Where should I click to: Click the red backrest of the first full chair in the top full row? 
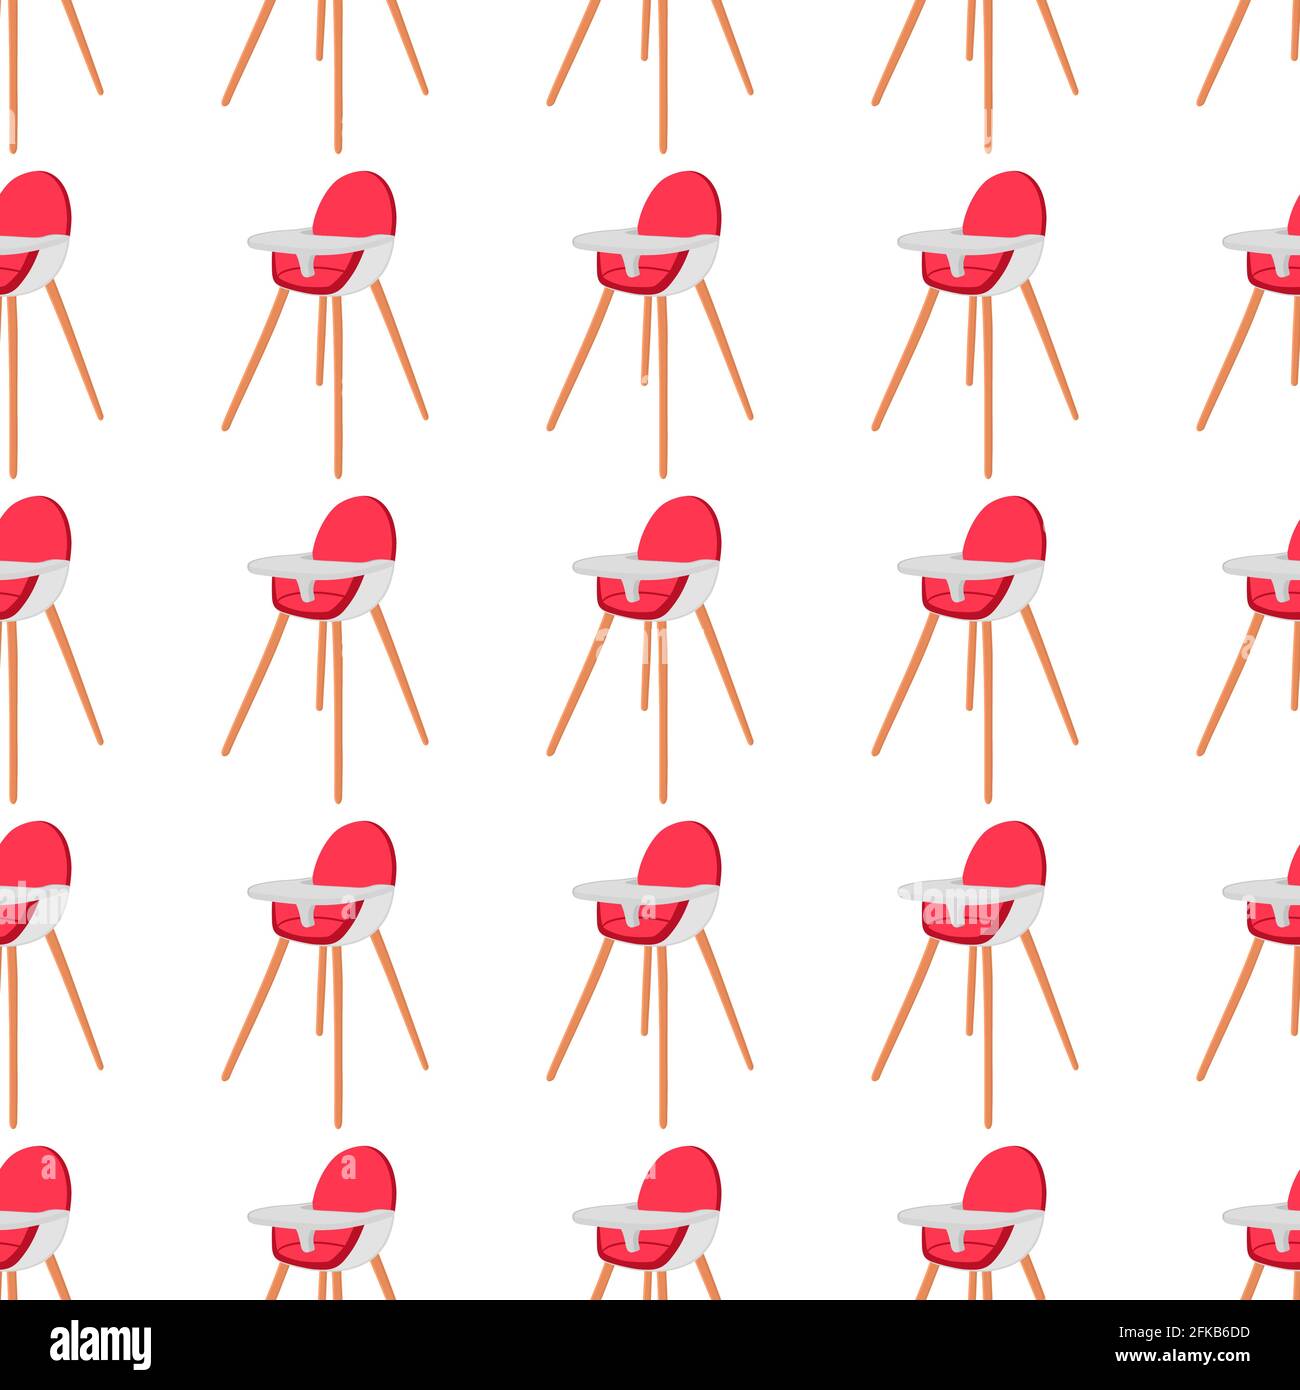(356, 203)
